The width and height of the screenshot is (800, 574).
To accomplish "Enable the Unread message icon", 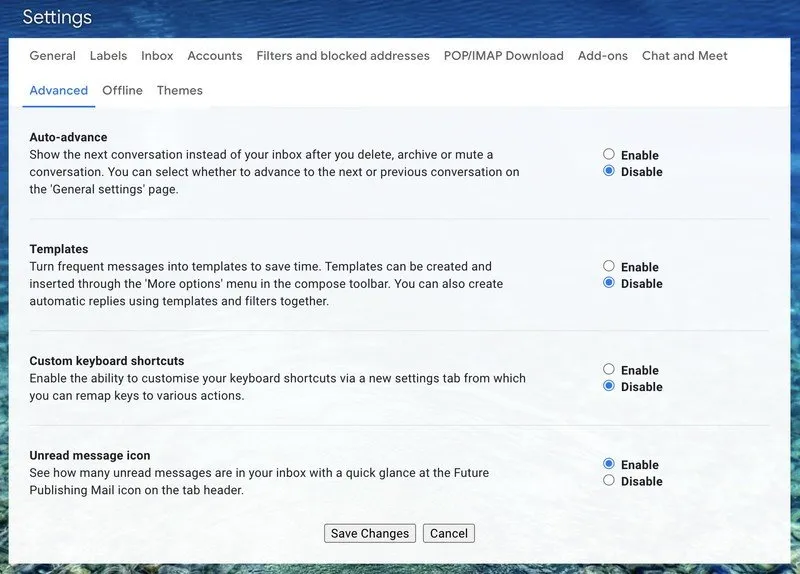I will 609,465.
